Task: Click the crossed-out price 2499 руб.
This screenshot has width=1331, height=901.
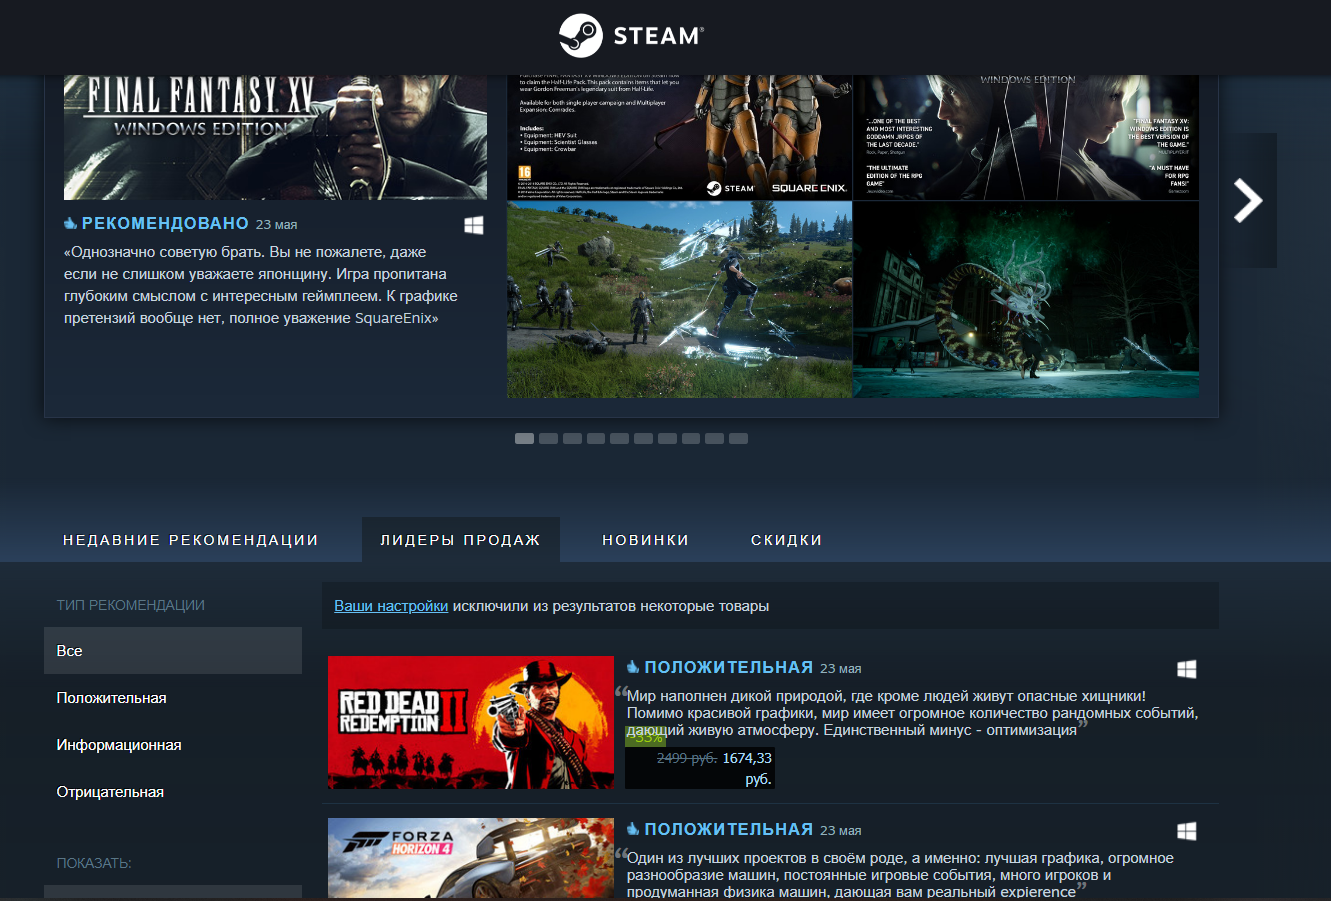Action: pyautogui.click(x=687, y=758)
